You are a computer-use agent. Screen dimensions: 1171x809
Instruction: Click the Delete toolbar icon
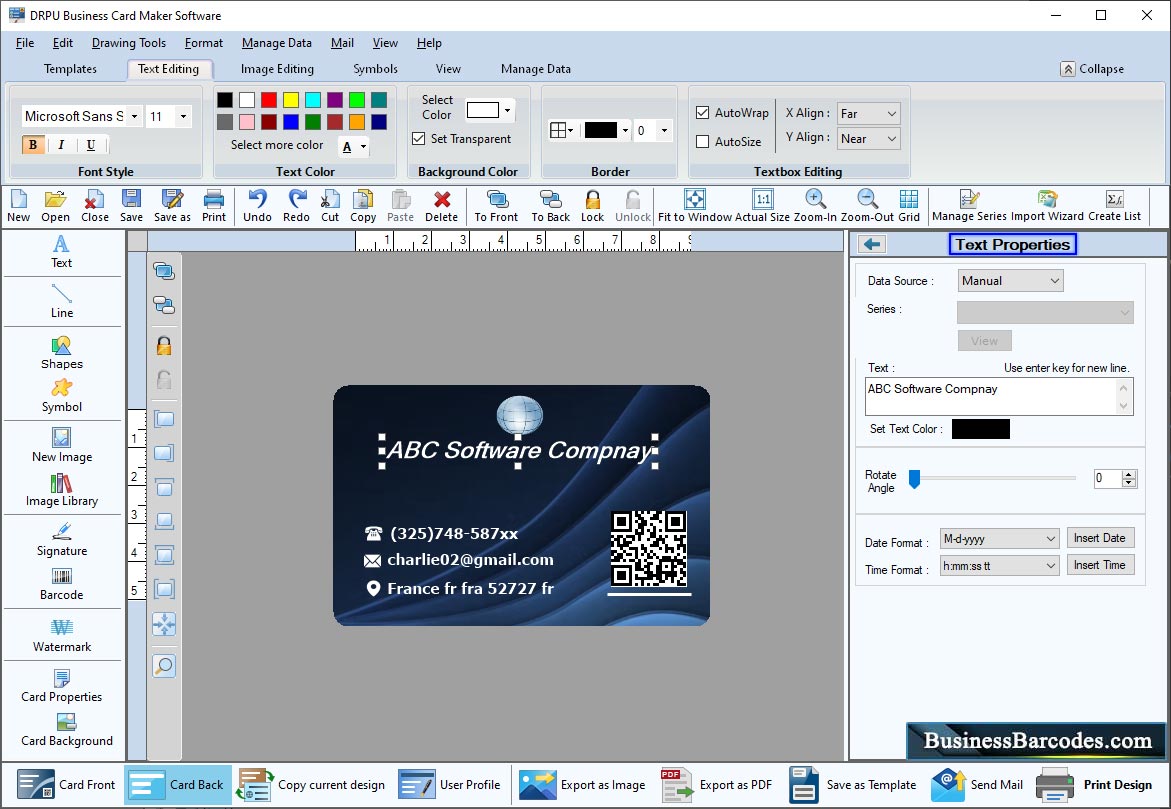tap(441, 206)
